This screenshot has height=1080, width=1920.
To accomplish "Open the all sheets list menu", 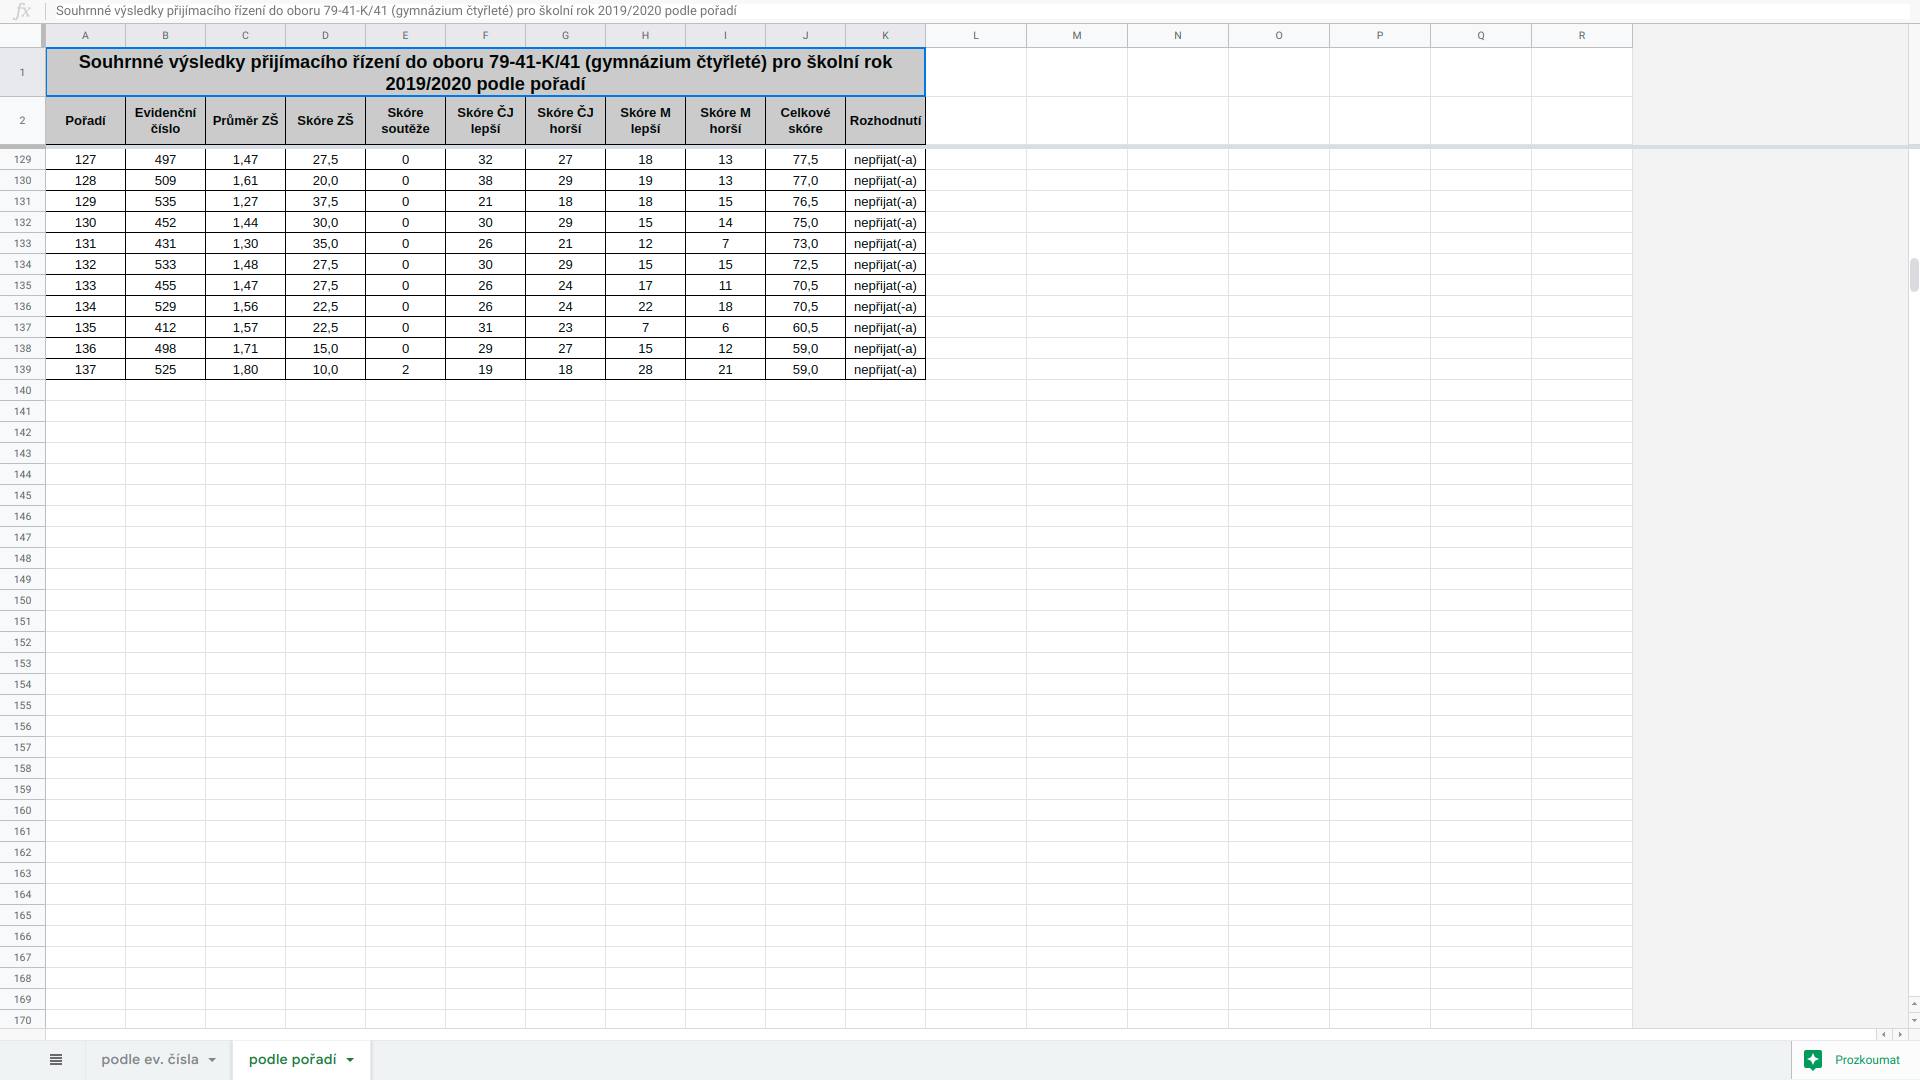I will pos(56,1060).
